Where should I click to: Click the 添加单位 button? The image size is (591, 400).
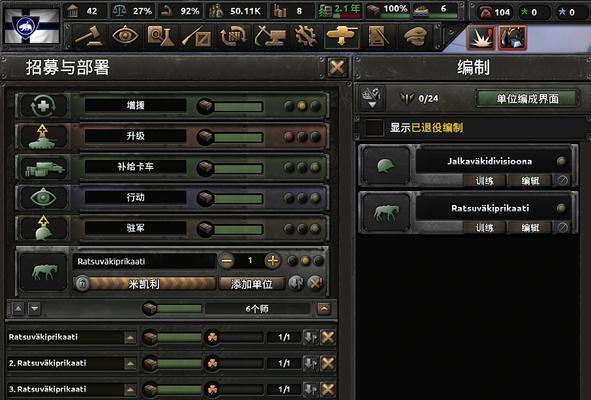(x=251, y=284)
